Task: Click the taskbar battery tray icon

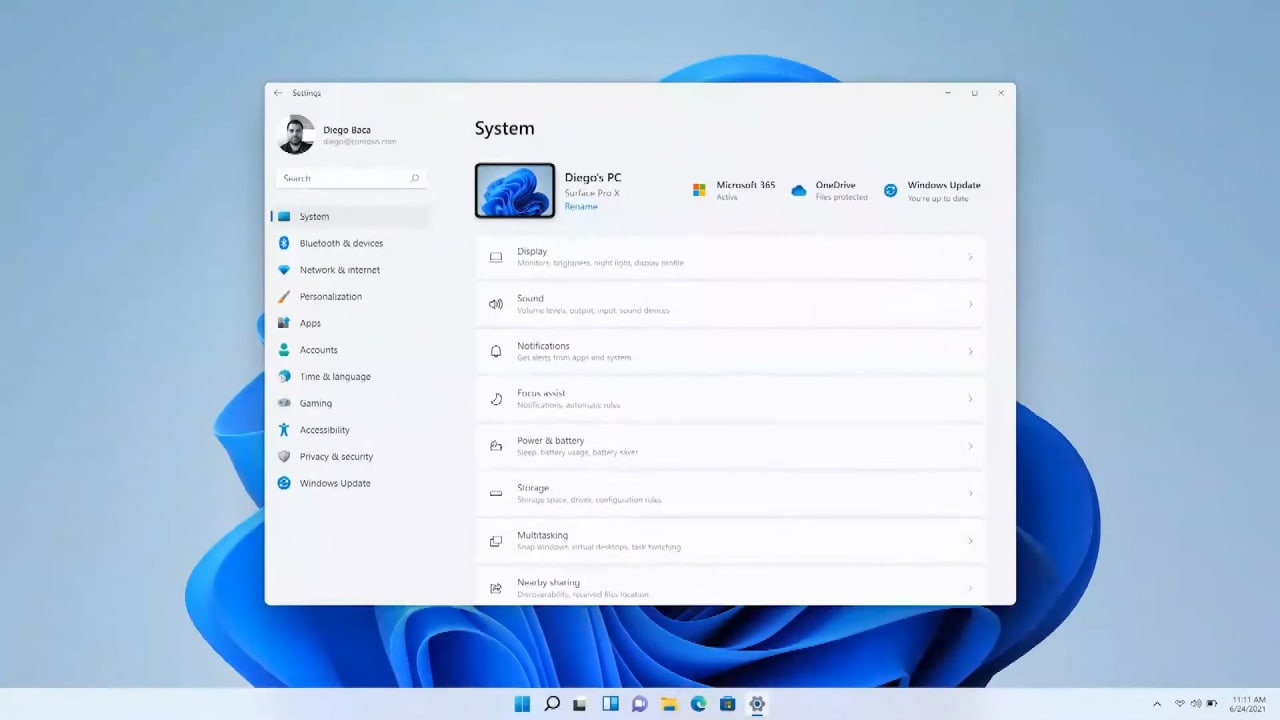Action: point(1212,704)
